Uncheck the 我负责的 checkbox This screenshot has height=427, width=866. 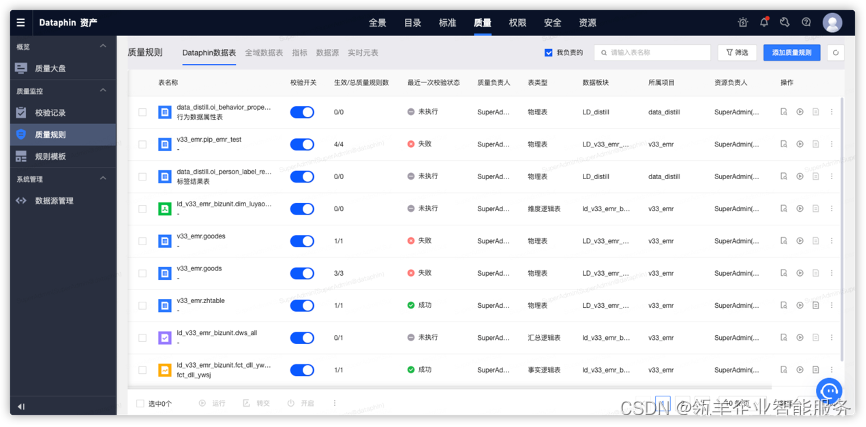click(548, 52)
